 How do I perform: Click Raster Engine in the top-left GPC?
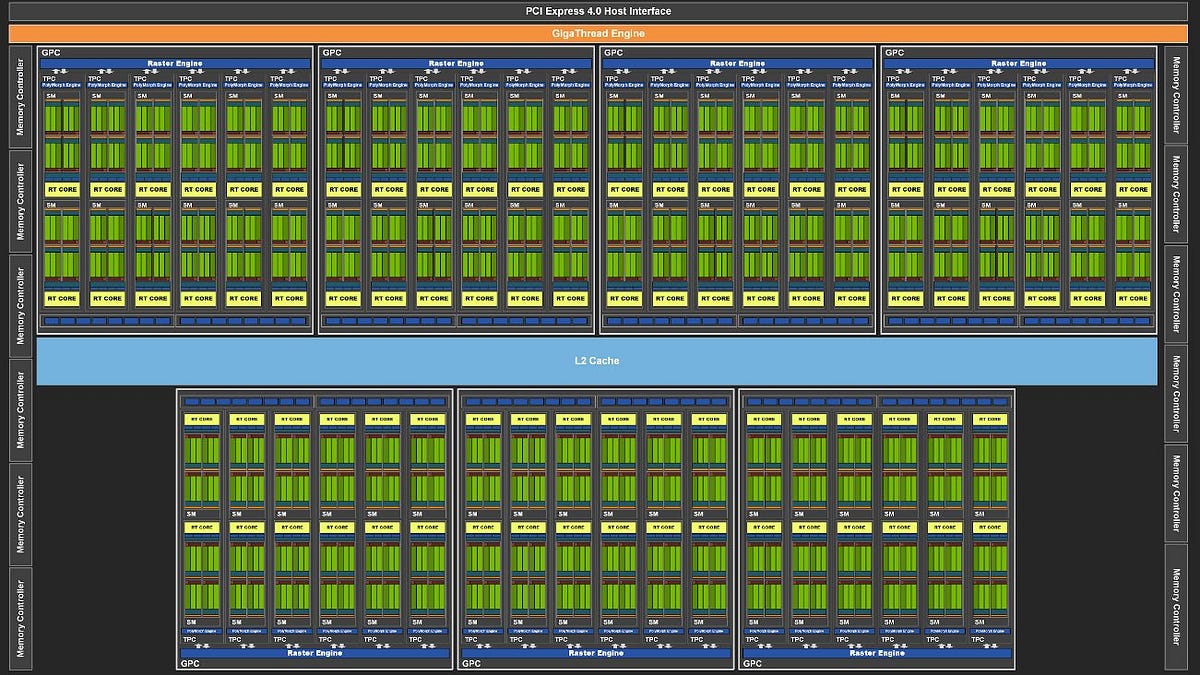point(175,63)
